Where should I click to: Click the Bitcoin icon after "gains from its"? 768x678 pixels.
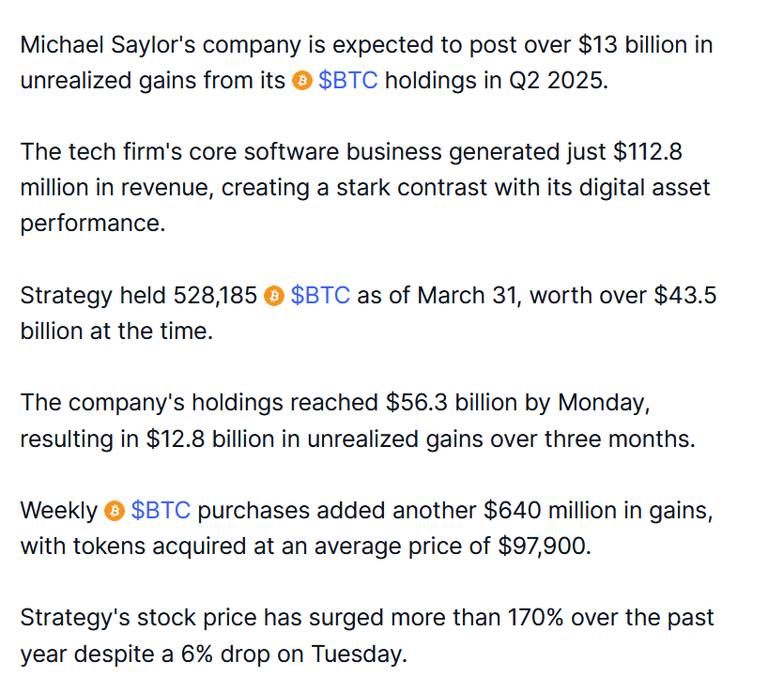[x=302, y=80]
